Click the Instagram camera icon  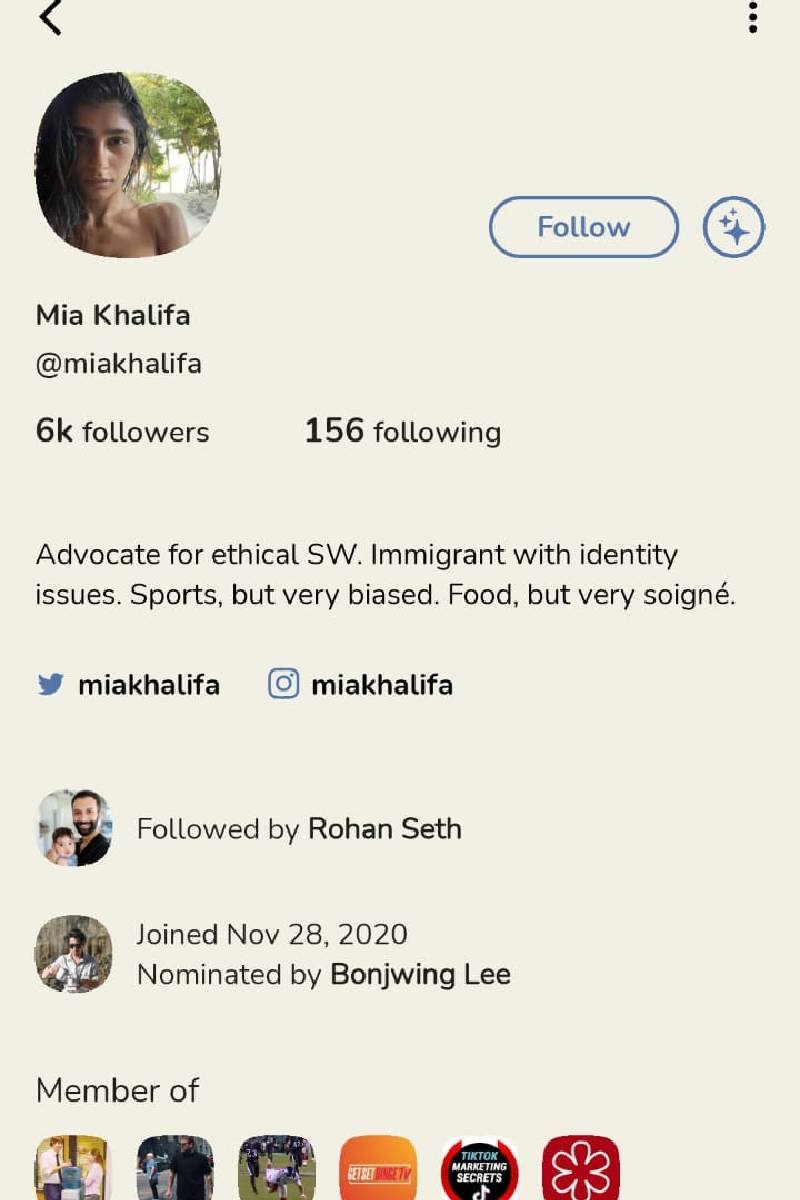[283, 684]
